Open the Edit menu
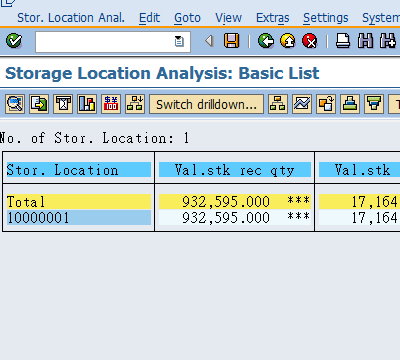400x360 pixels. point(149,18)
